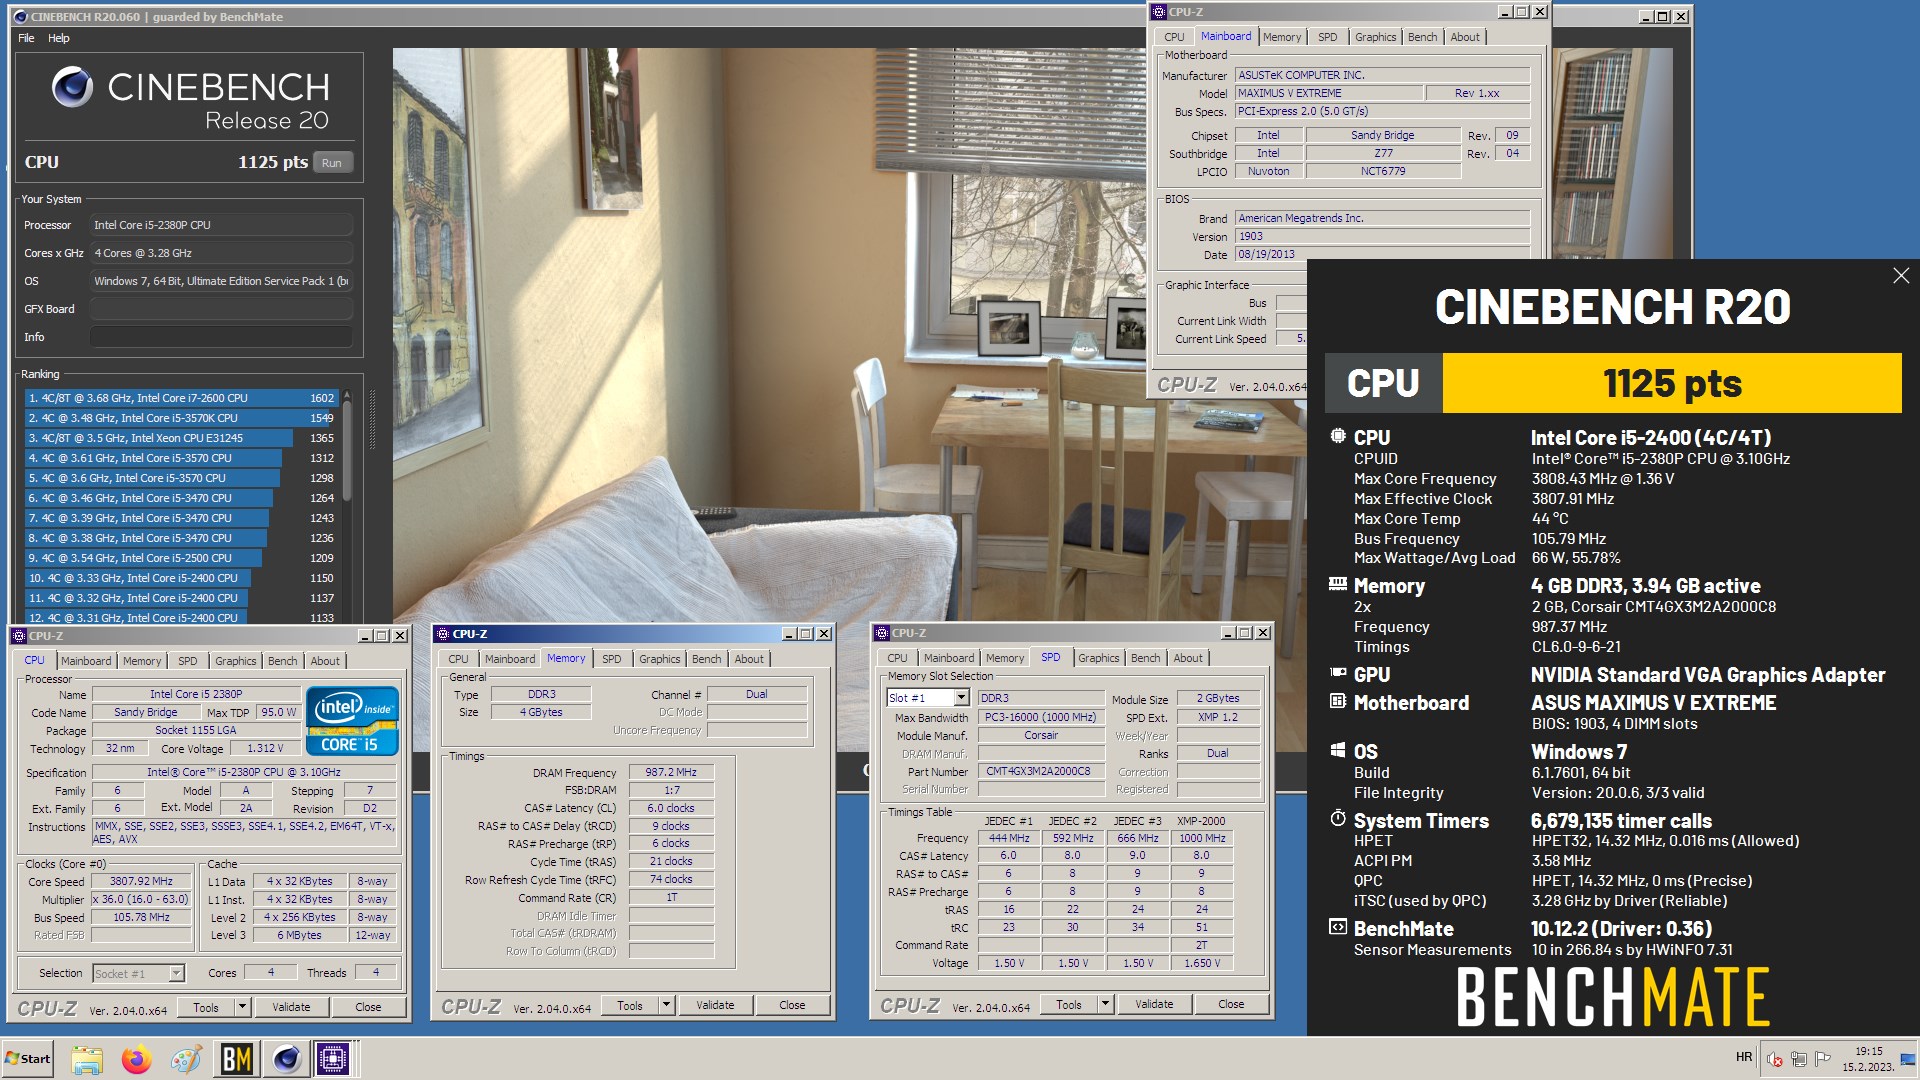Select SPD tab in CPU-Z Memory window
This screenshot has width=1920, height=1080.
click(611, 659)
